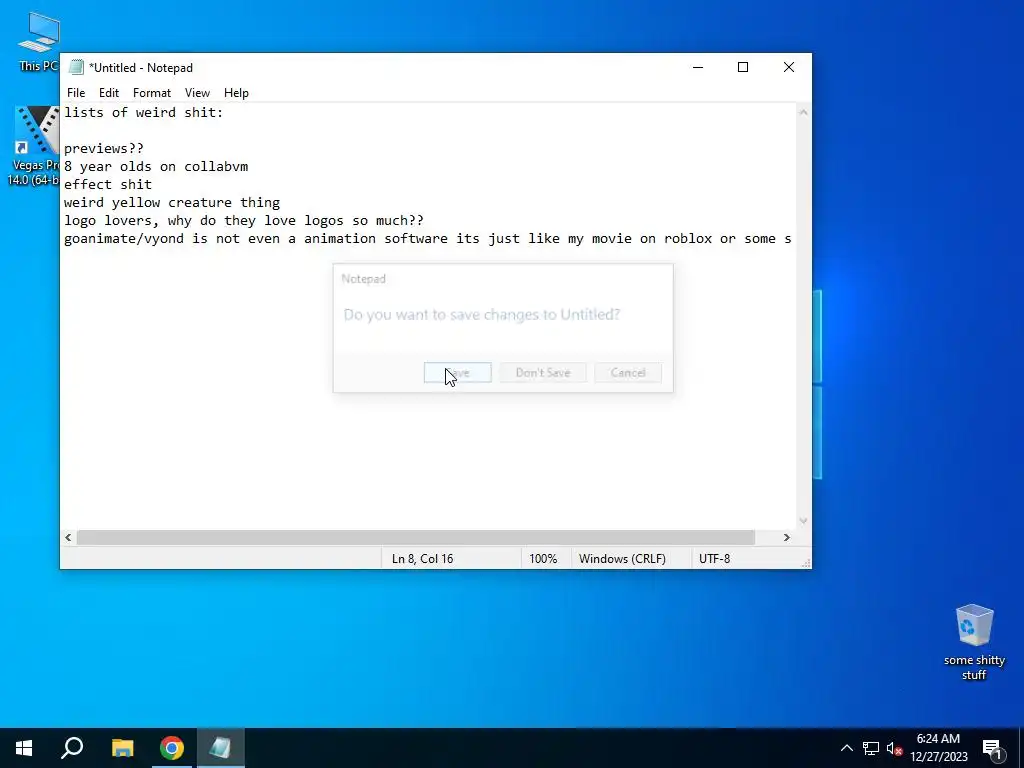
Task: Click the horizontal scrollbar right arrow
Action: click(787, 537)
